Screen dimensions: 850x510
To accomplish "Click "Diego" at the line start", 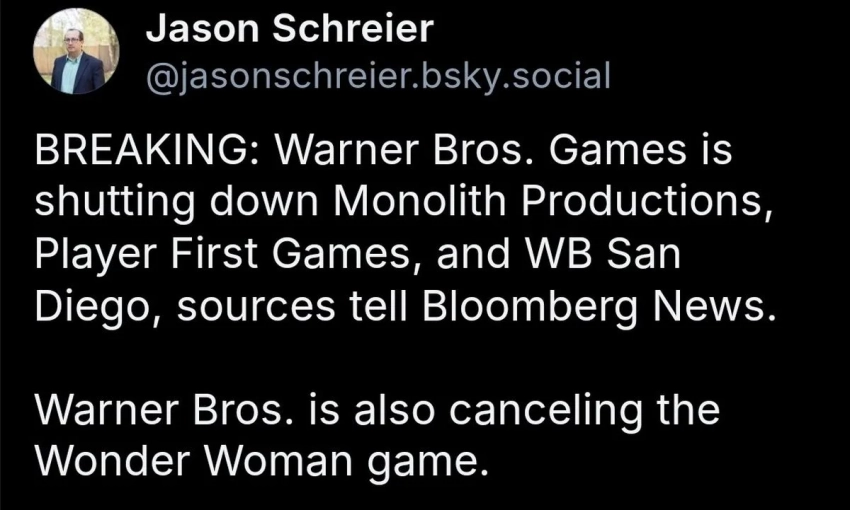I will tap(90, 303).
